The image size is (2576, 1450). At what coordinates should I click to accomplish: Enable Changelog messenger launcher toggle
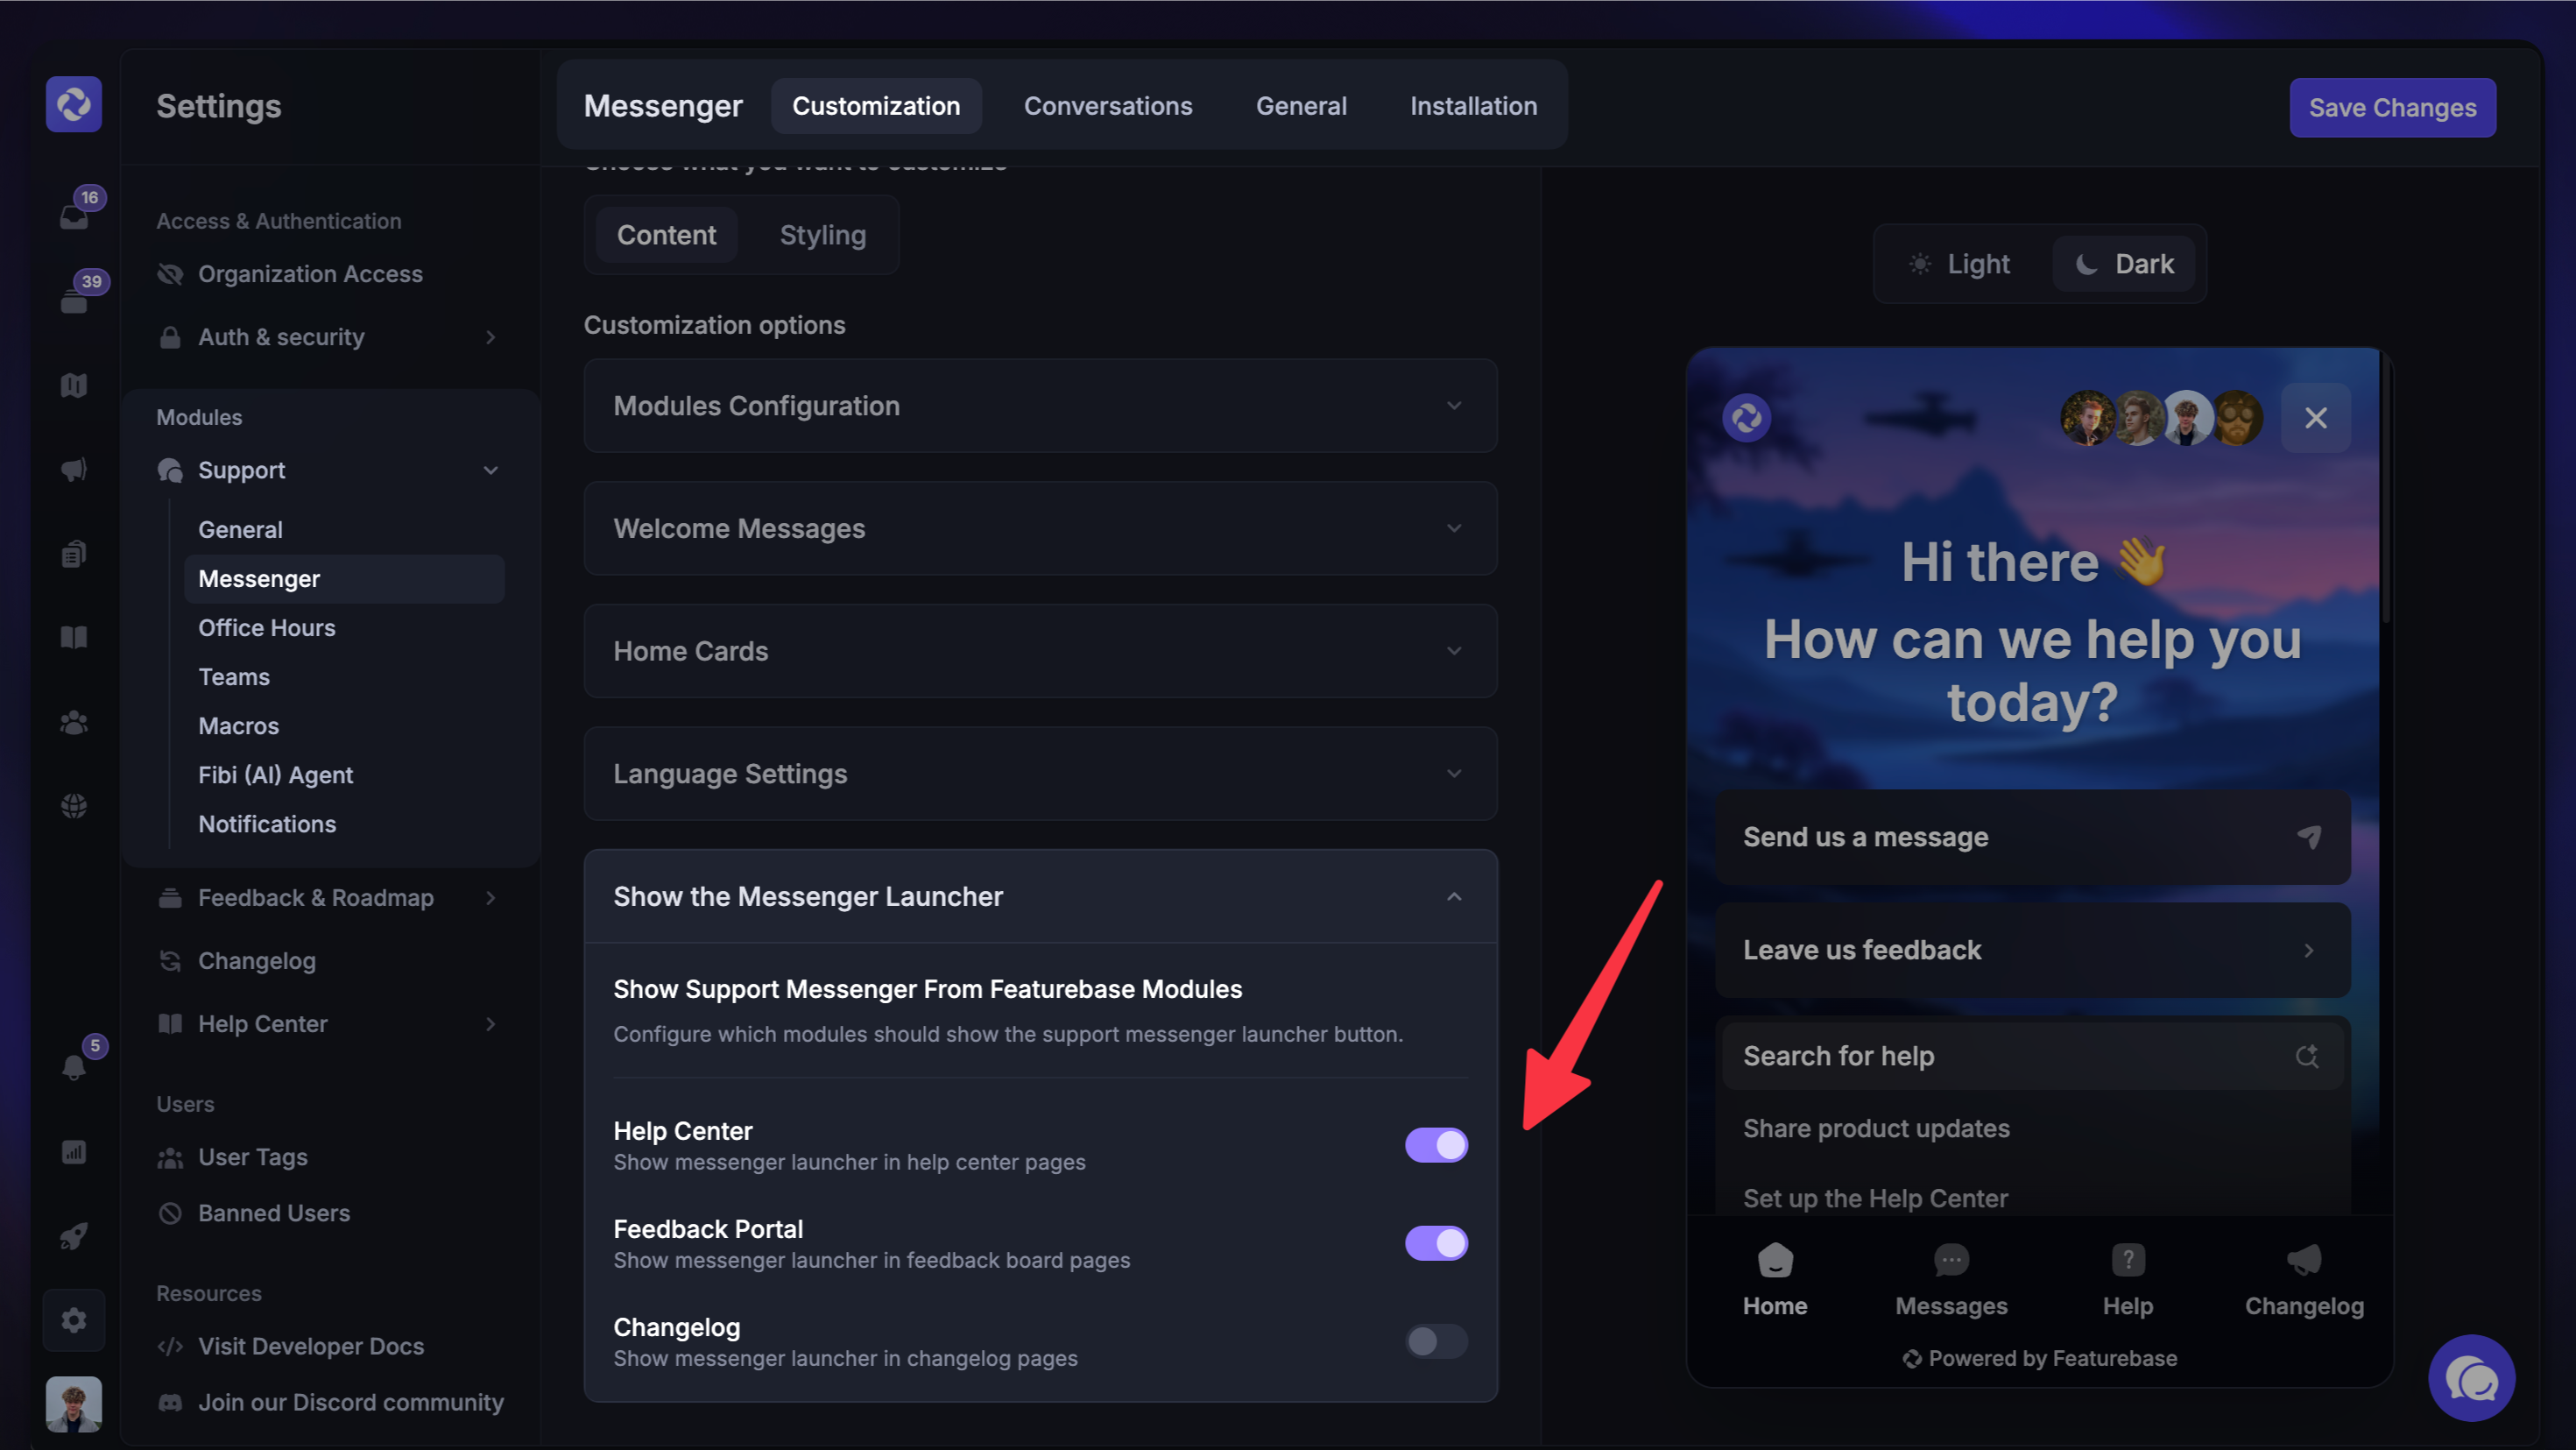tap(1436, 1341)
